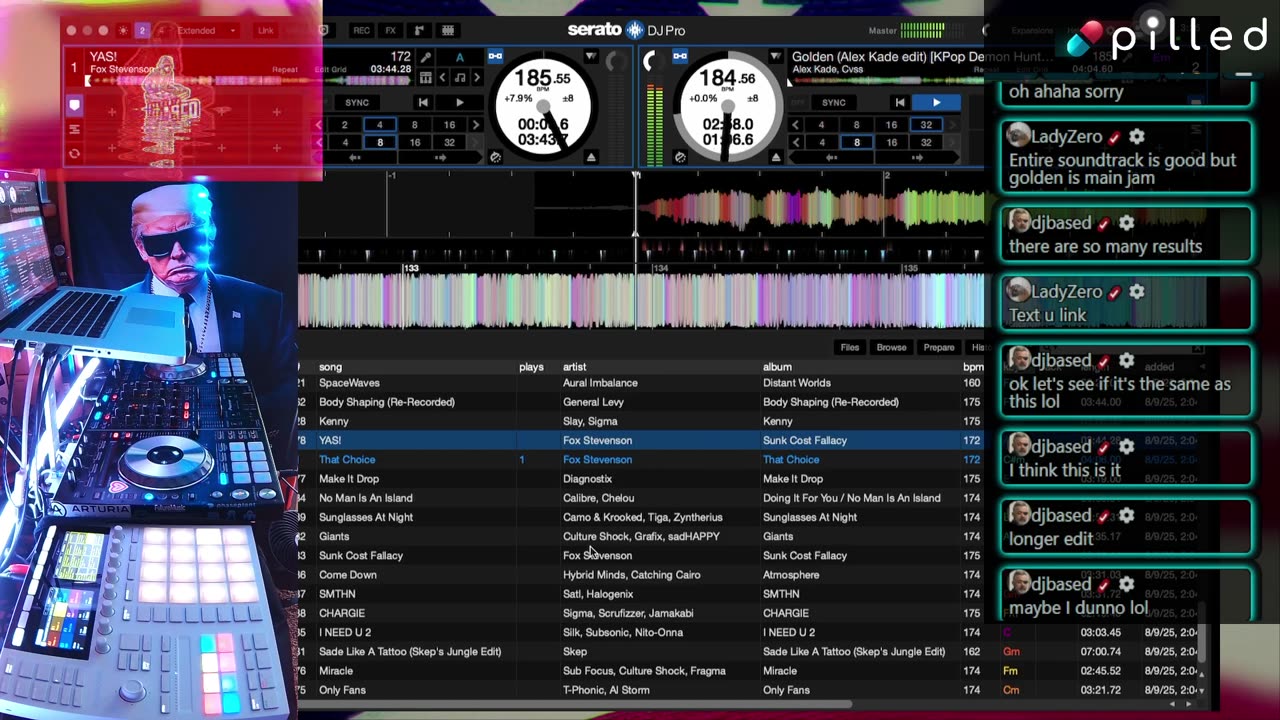Open the Browse library tab
The width and height of the screenshot is (1280, 720).
pyautogui.click(x=891, y=347)
